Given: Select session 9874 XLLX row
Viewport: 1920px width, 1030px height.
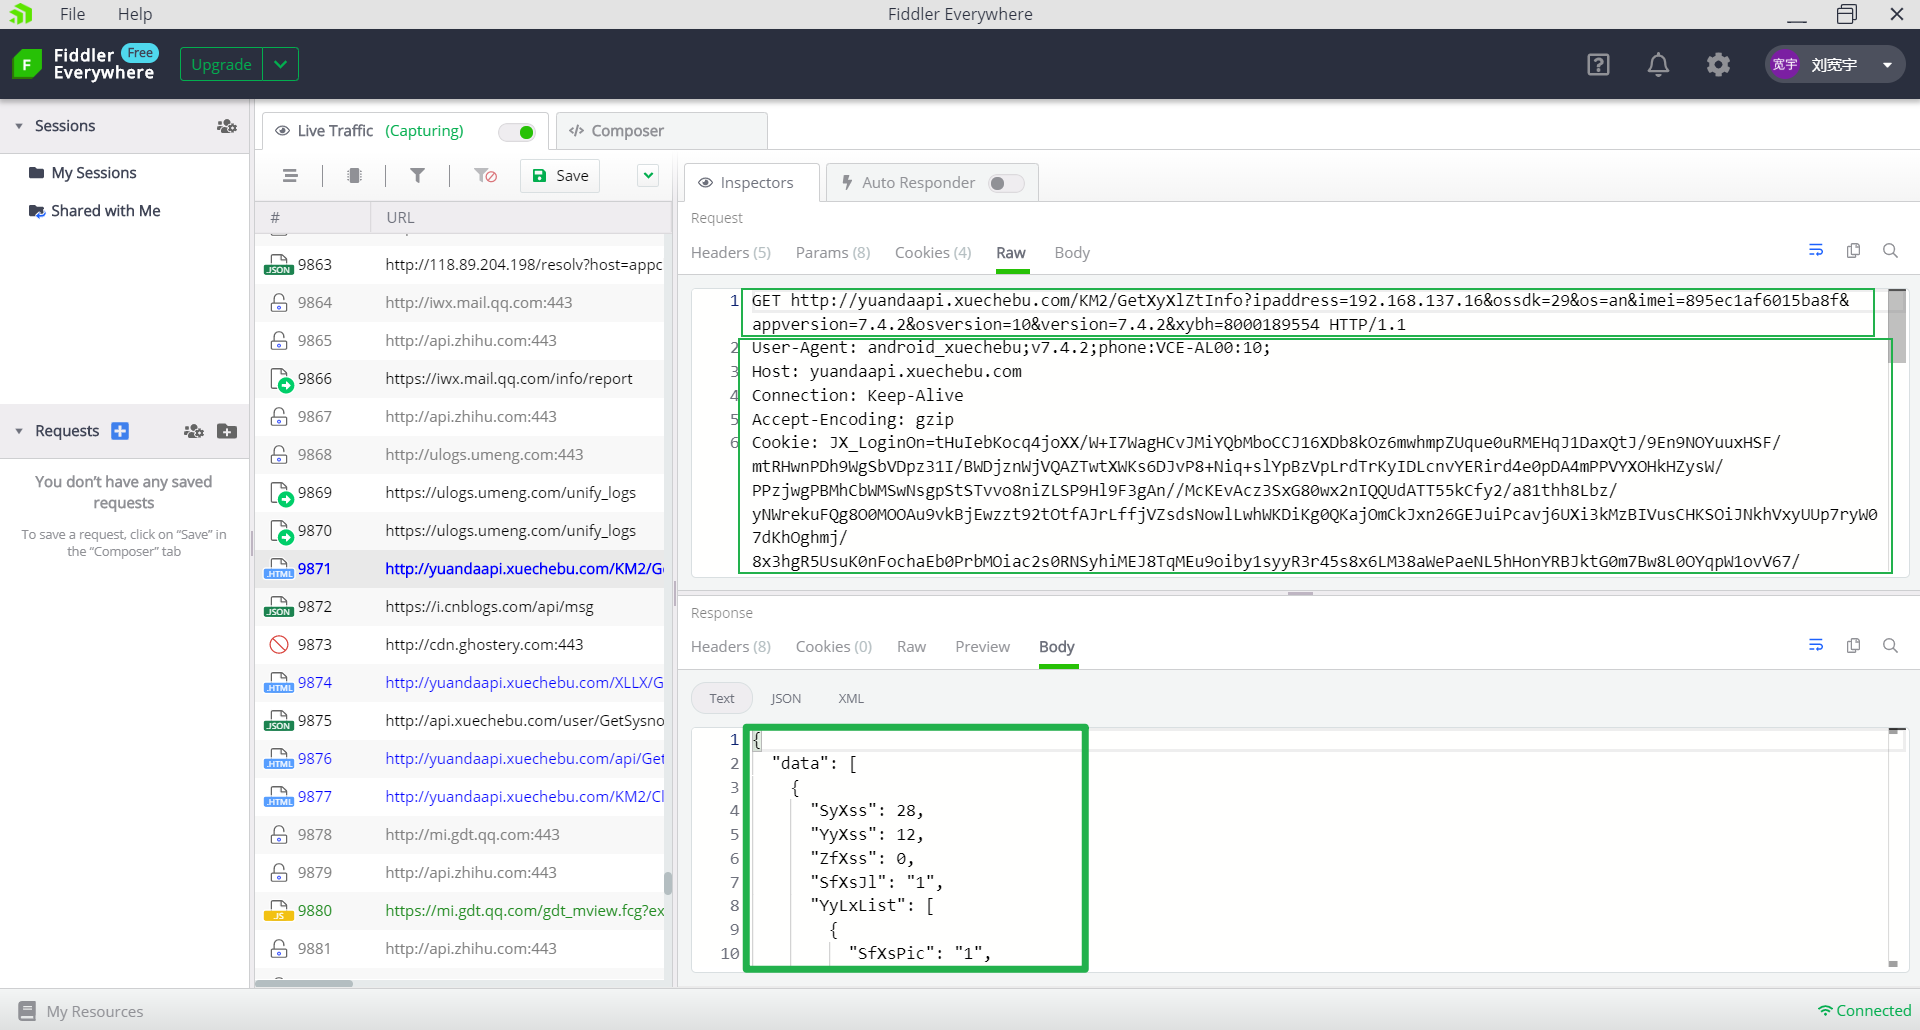Looking at the screenshot, I should (x=460, y=683).
